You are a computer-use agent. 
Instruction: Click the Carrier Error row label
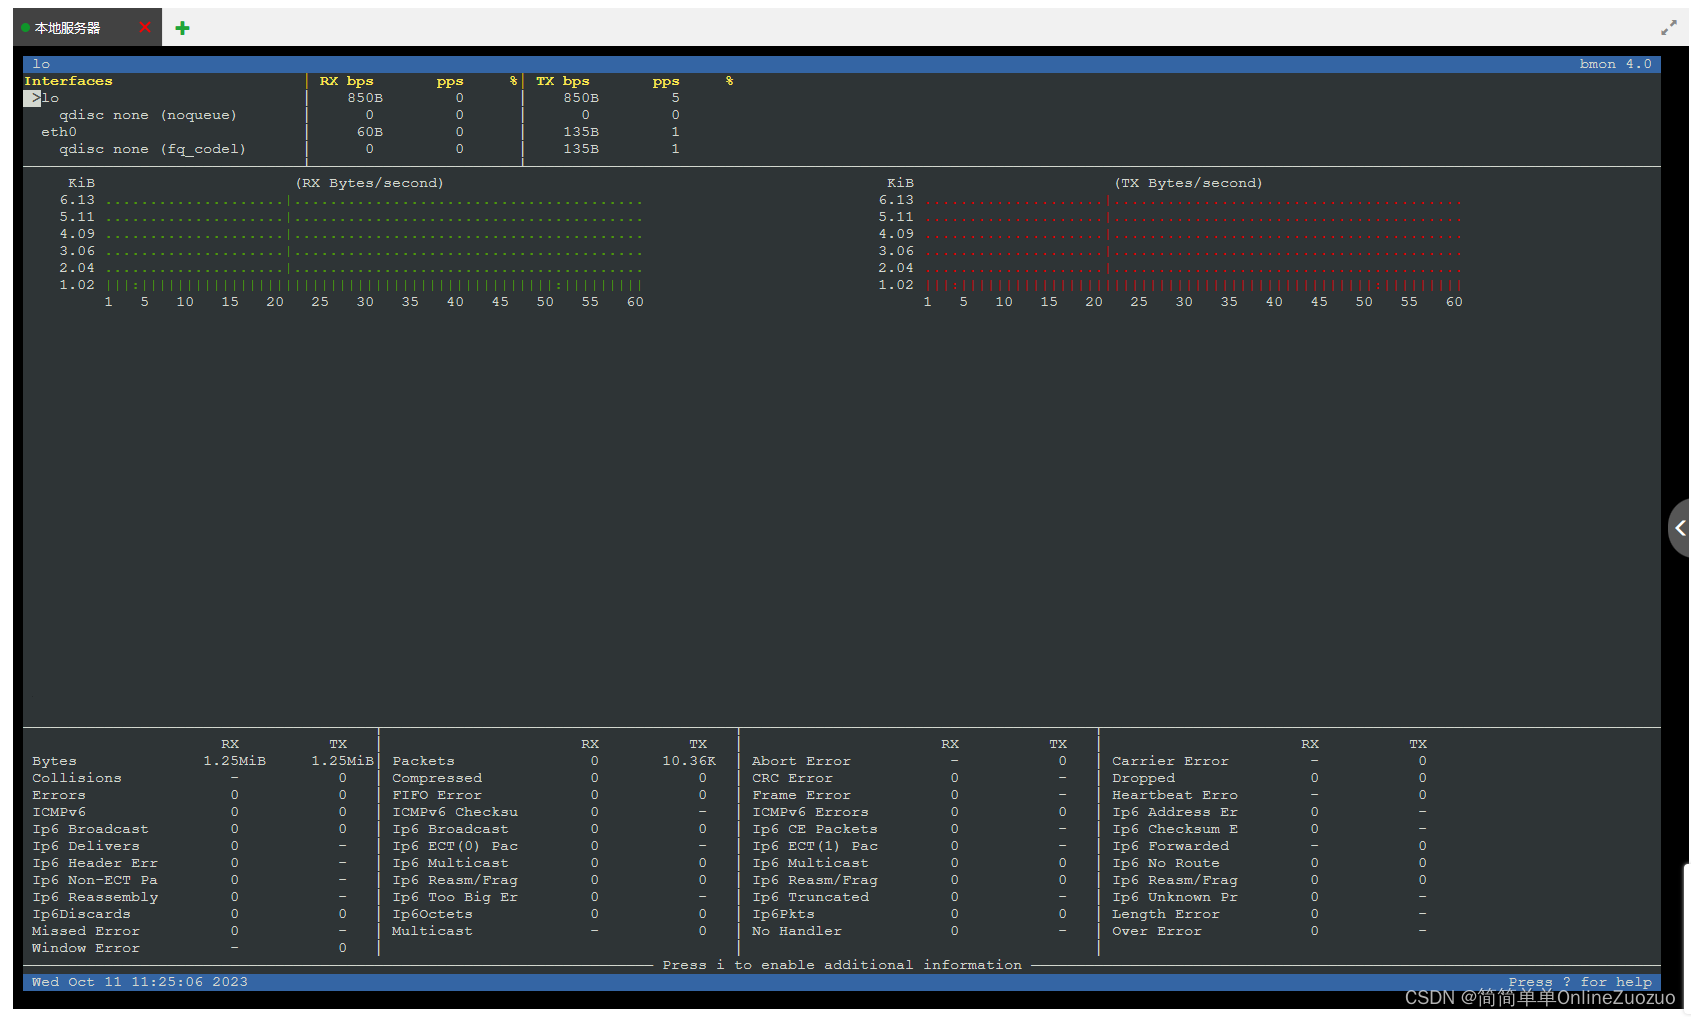pyautogui.click(x=1170, y=761)
